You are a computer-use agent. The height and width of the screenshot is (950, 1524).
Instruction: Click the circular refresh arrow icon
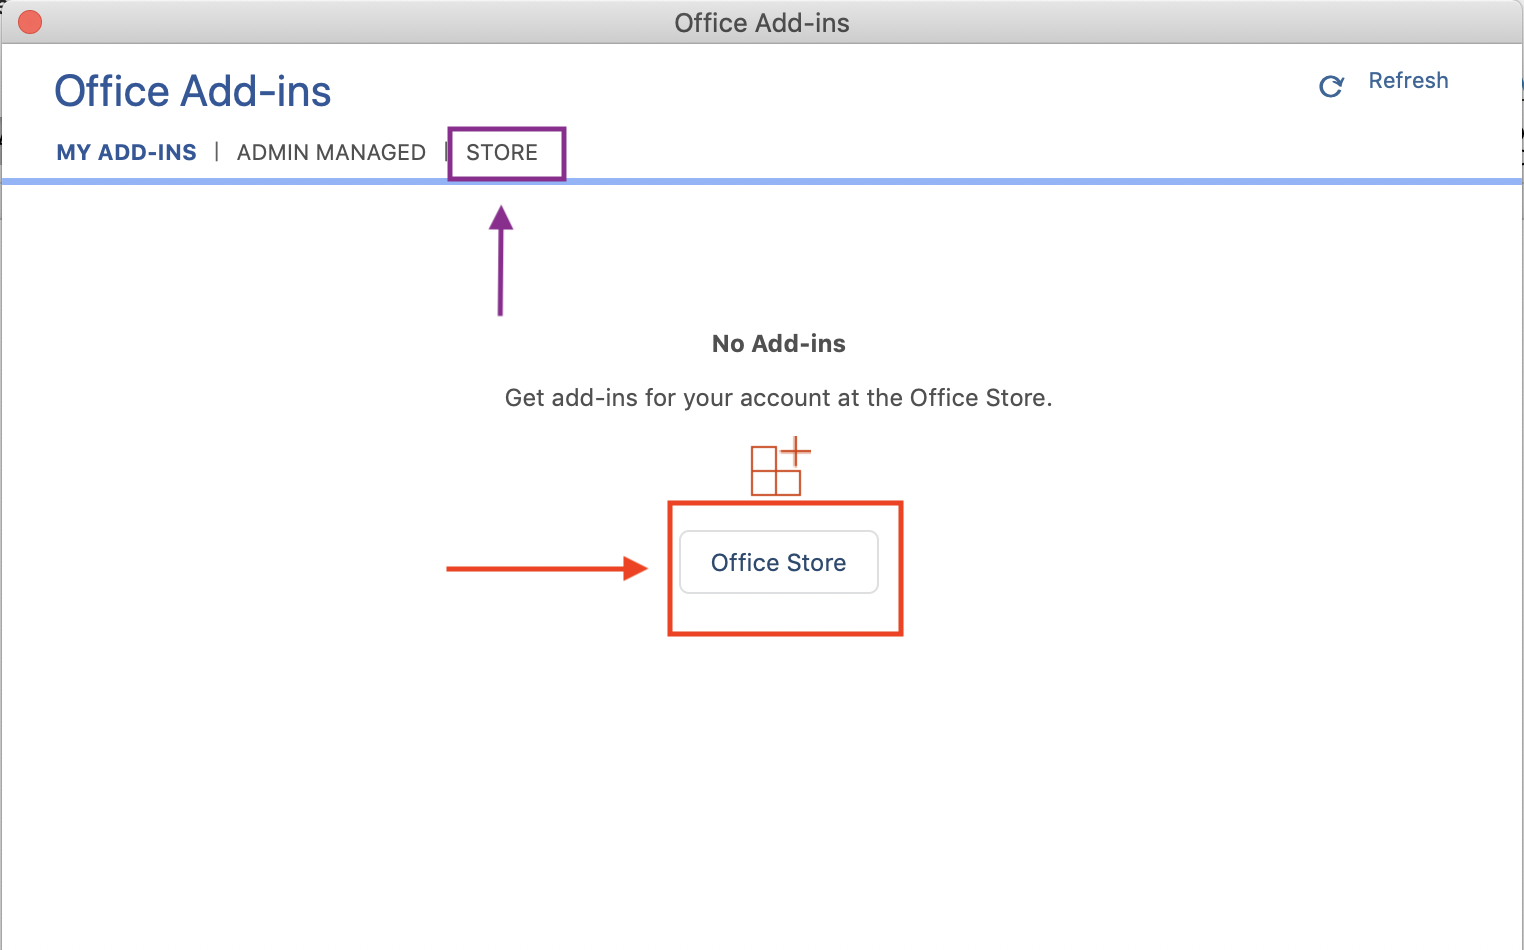point(1331,87)
